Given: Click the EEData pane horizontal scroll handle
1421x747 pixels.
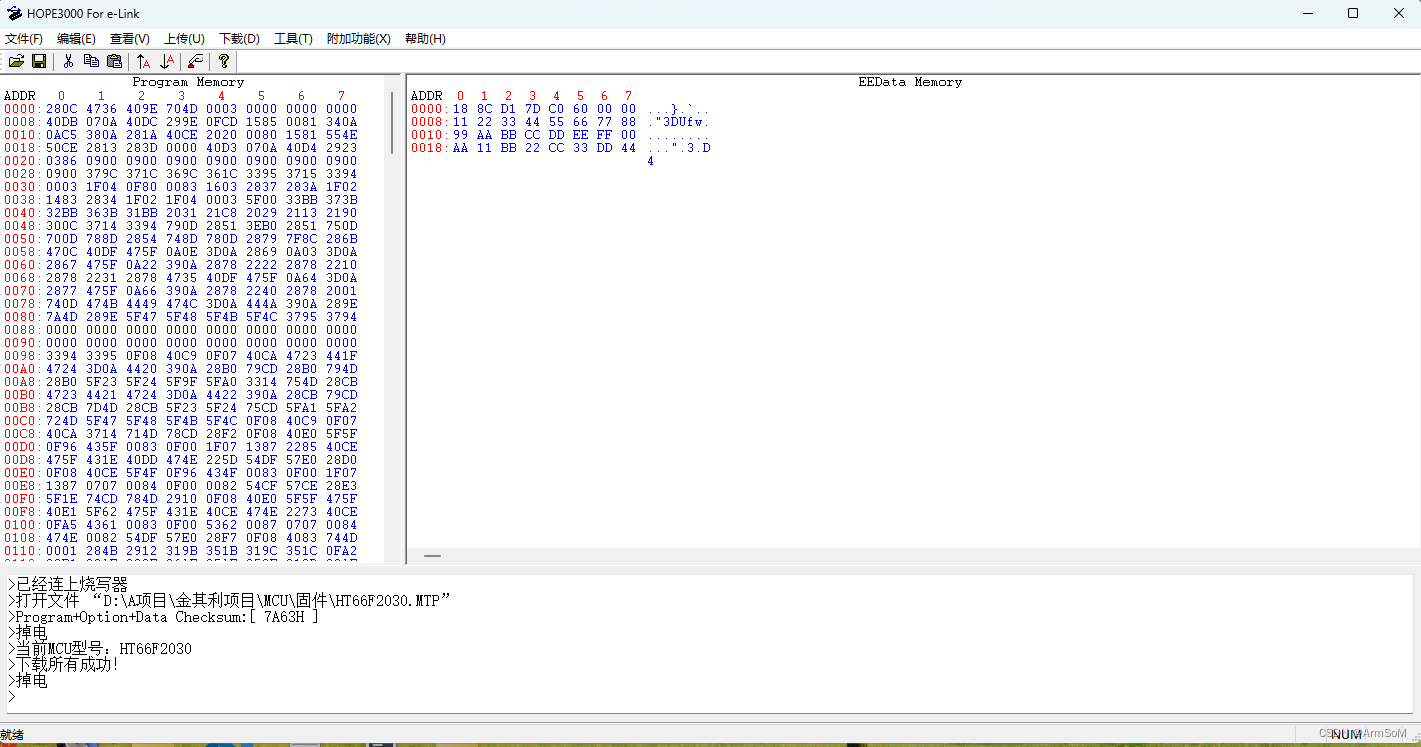Looking at the screenshot, I should 432,555.
